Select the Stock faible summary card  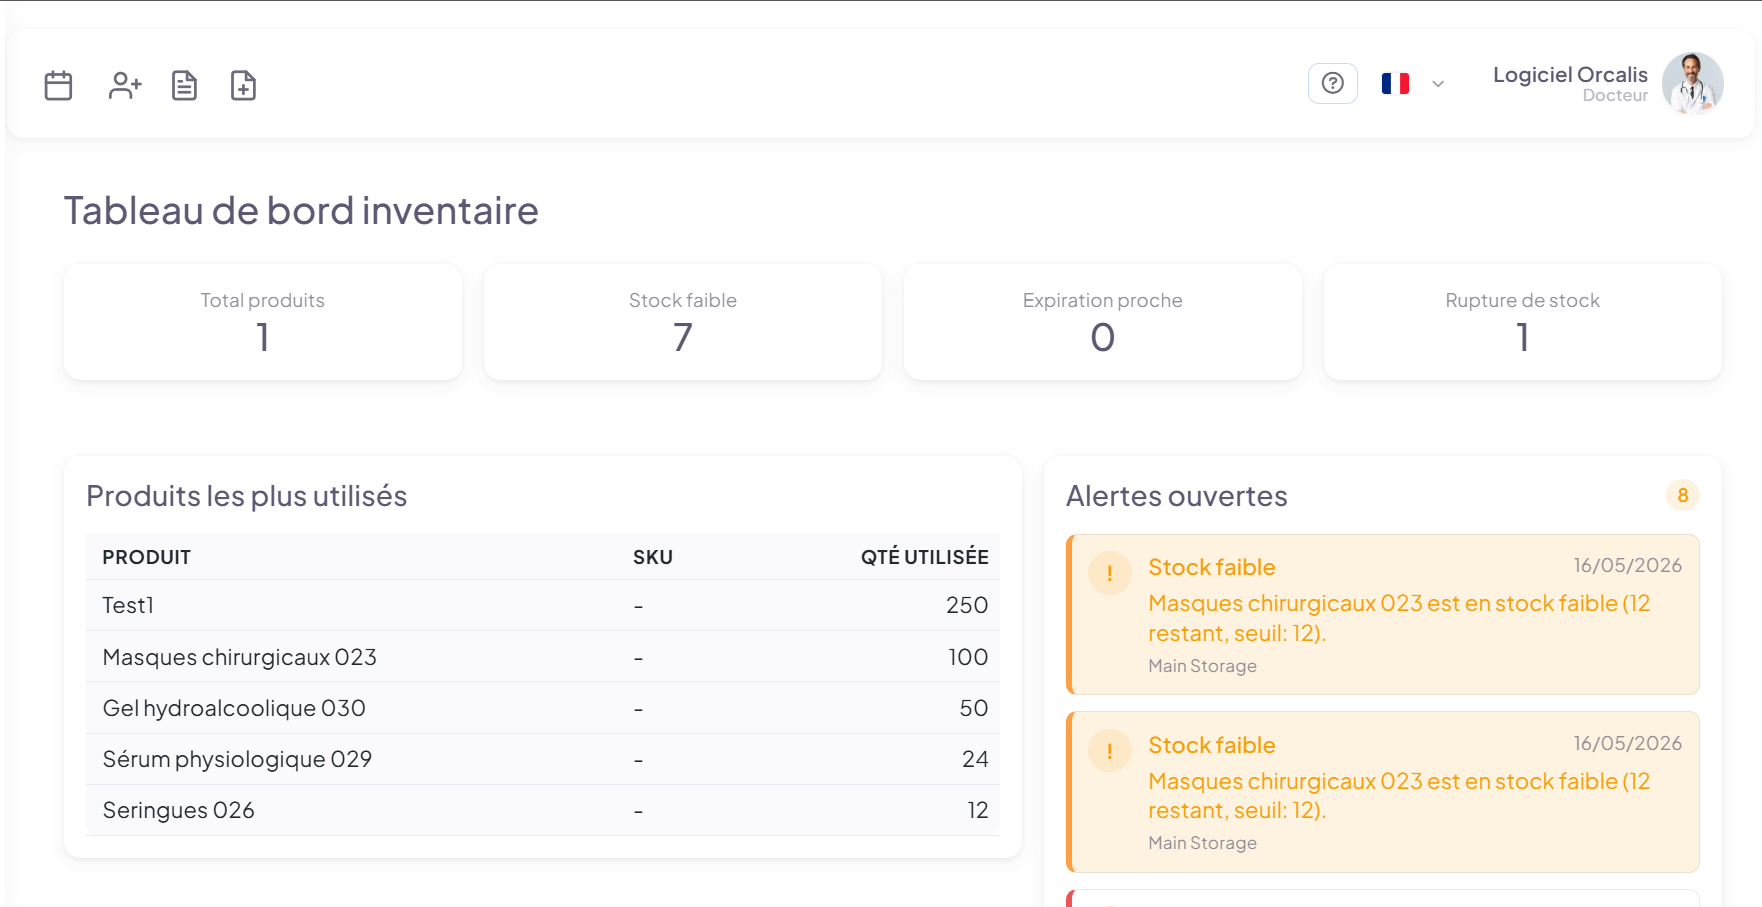tap(683, 322)
